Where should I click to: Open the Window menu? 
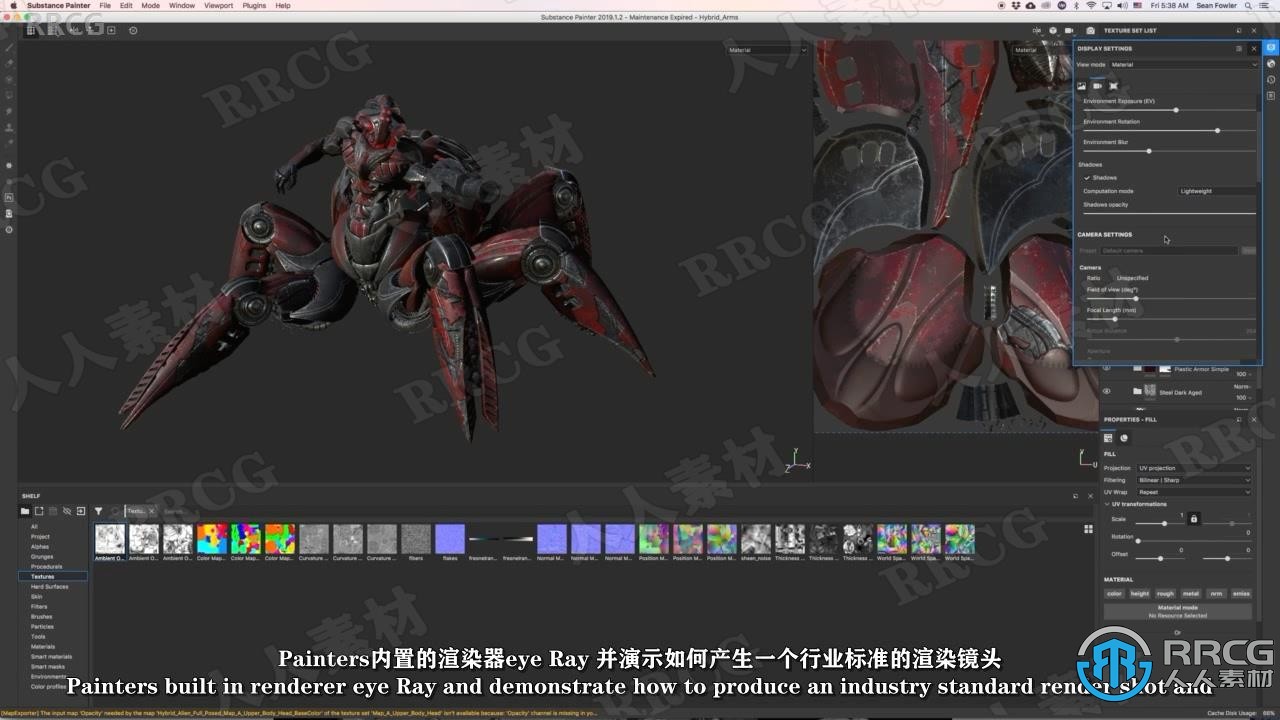[x=182, y=5]
